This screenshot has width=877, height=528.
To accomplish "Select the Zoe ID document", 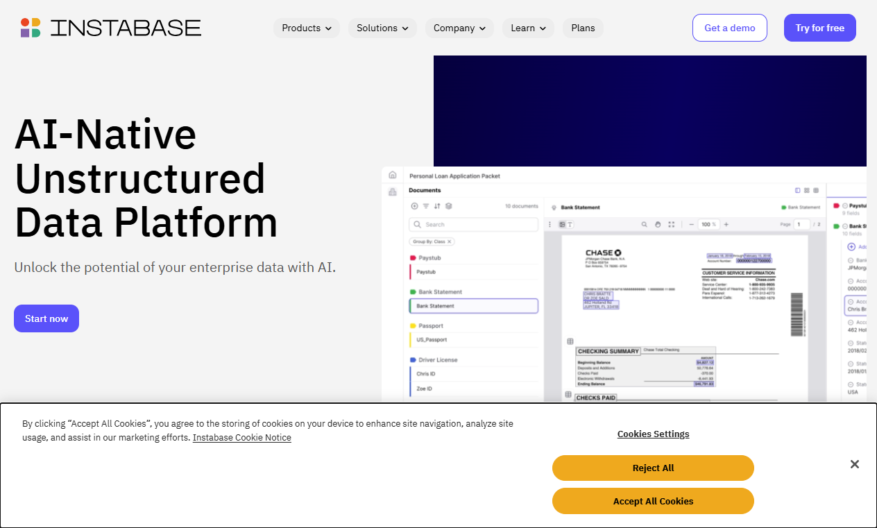I will click(x=474, y=388).
